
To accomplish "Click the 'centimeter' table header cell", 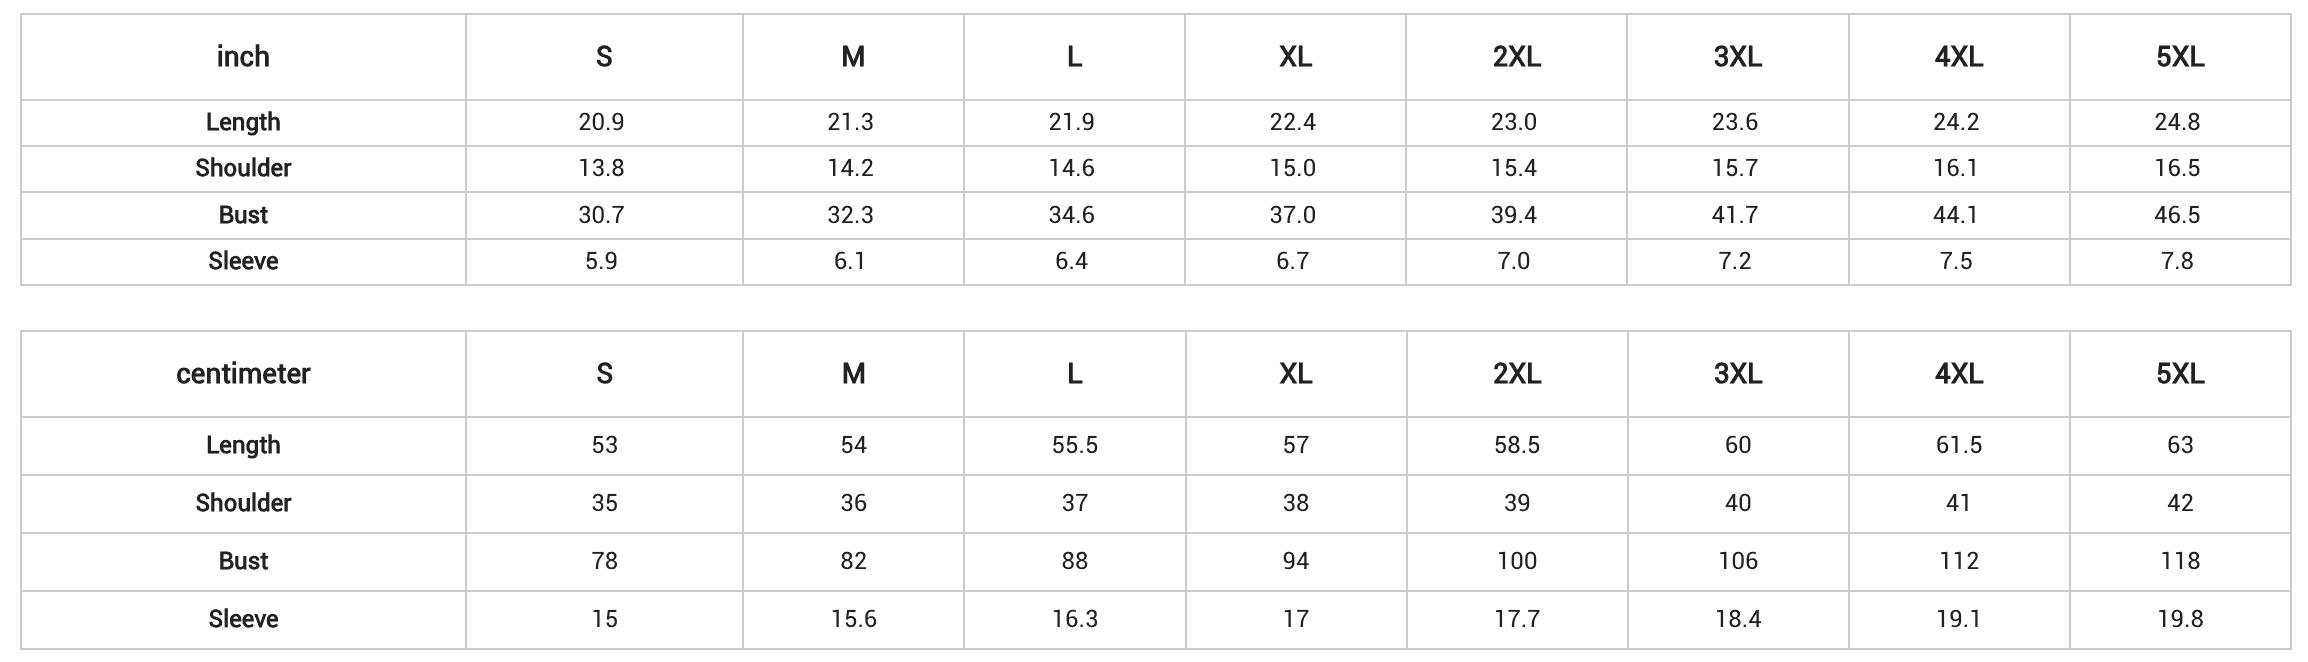I will click(x=243, y=374).
